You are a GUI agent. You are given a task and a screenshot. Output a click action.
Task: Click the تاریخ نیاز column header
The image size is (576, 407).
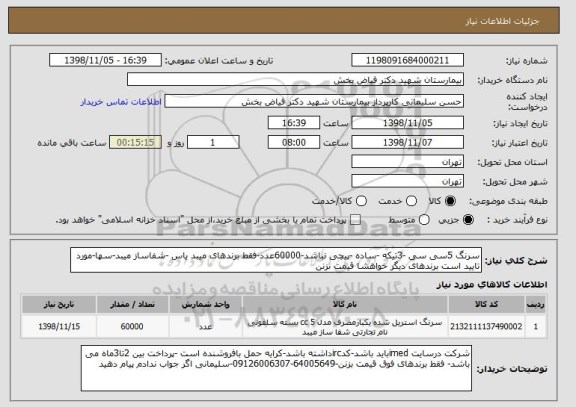coord(59,304)
